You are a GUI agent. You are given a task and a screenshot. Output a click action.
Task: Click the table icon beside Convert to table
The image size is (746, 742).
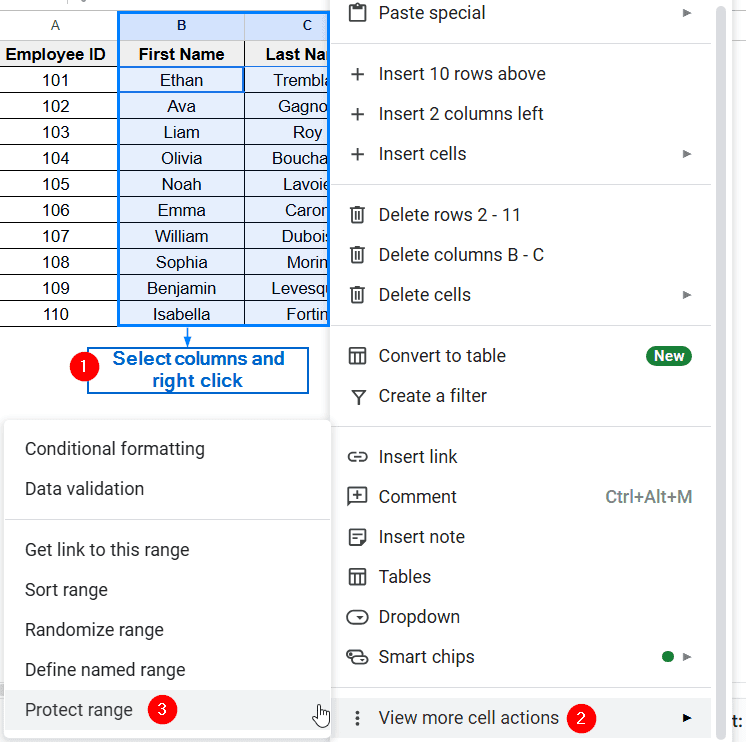click(x=357, y=356)
